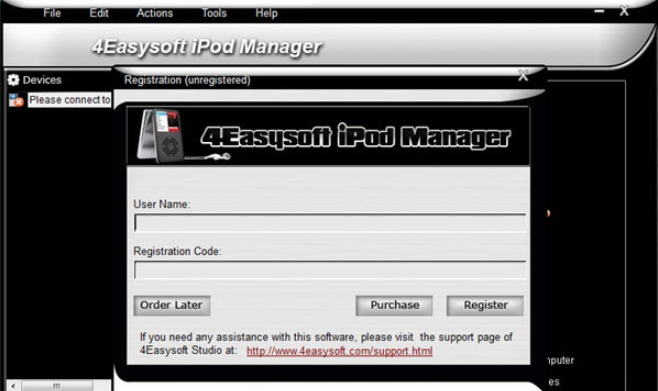Open the 4easysoft support page link
The height and width of the screenshot is (391, 658).
[339, 351]
